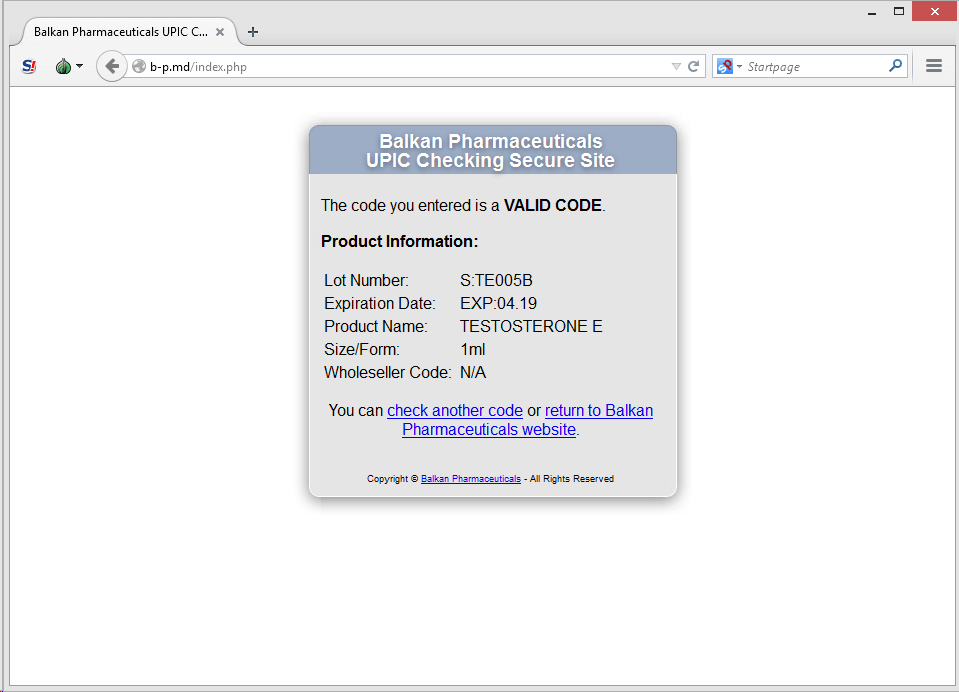
Task: Click the "UPIC Checking Secure Site" header text
Action: click(x=491, y=160)
